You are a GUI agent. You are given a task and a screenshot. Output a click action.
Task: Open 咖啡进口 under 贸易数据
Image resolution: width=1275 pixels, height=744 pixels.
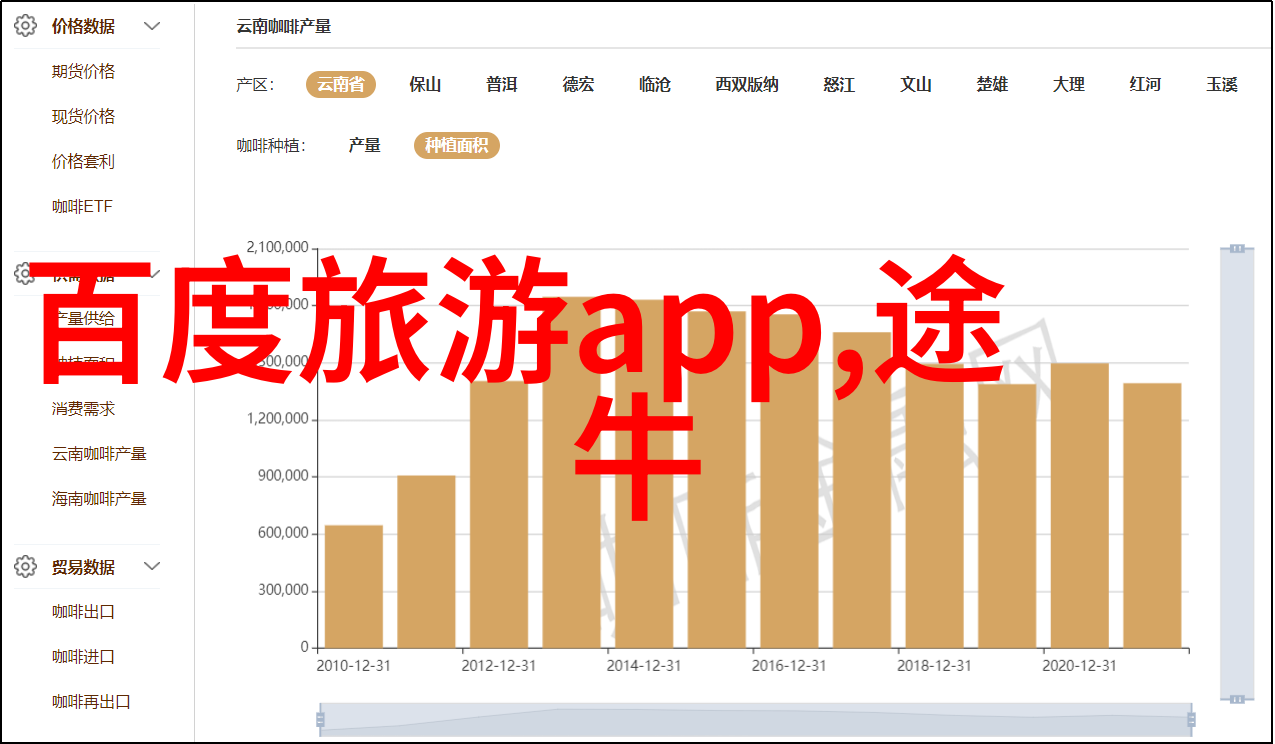click(x=84, y=657)
